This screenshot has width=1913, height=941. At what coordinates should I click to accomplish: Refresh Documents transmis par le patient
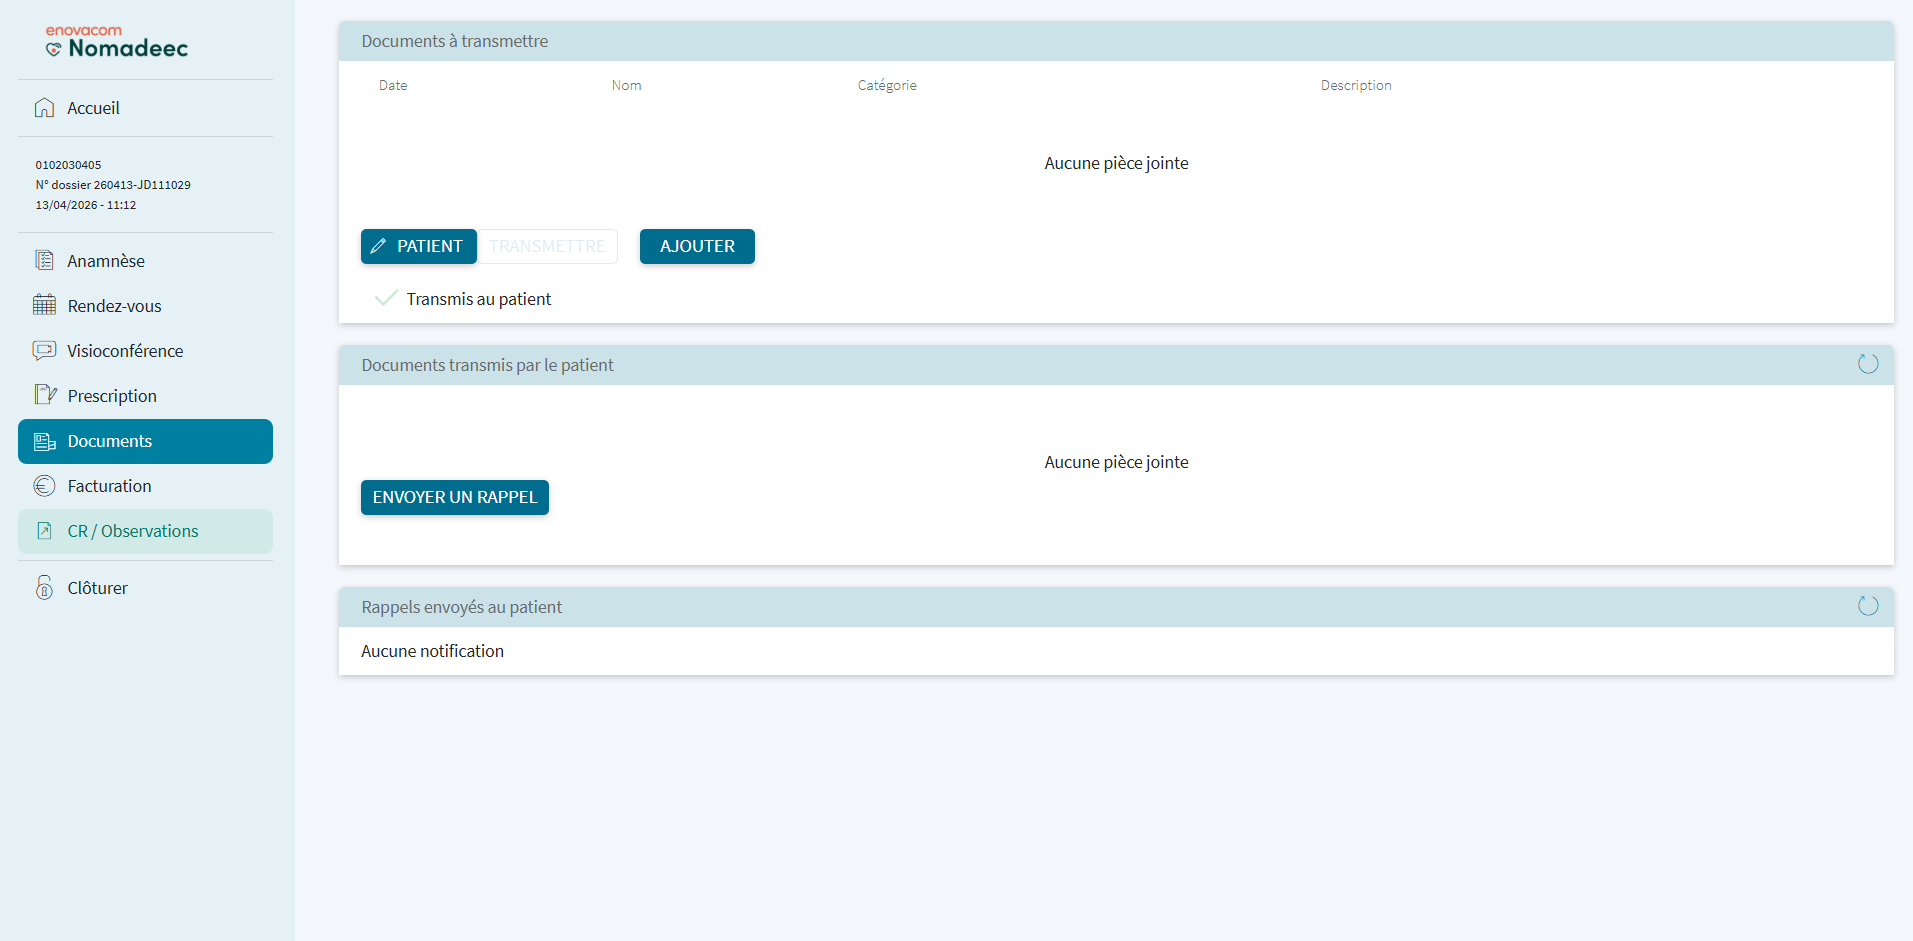(1868, 364)
